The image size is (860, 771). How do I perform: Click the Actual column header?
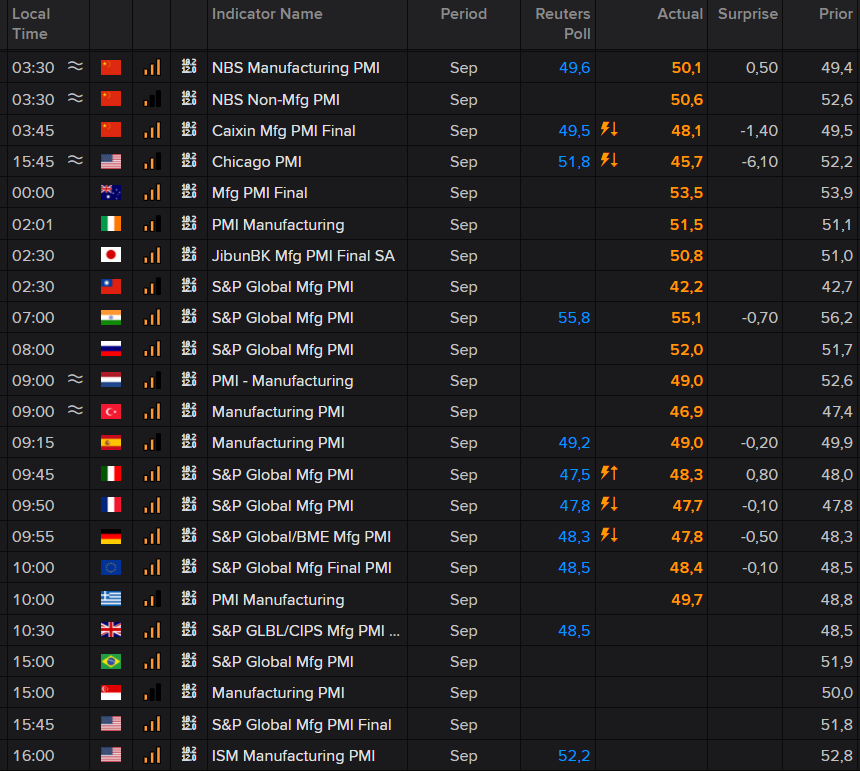point(680,14)
